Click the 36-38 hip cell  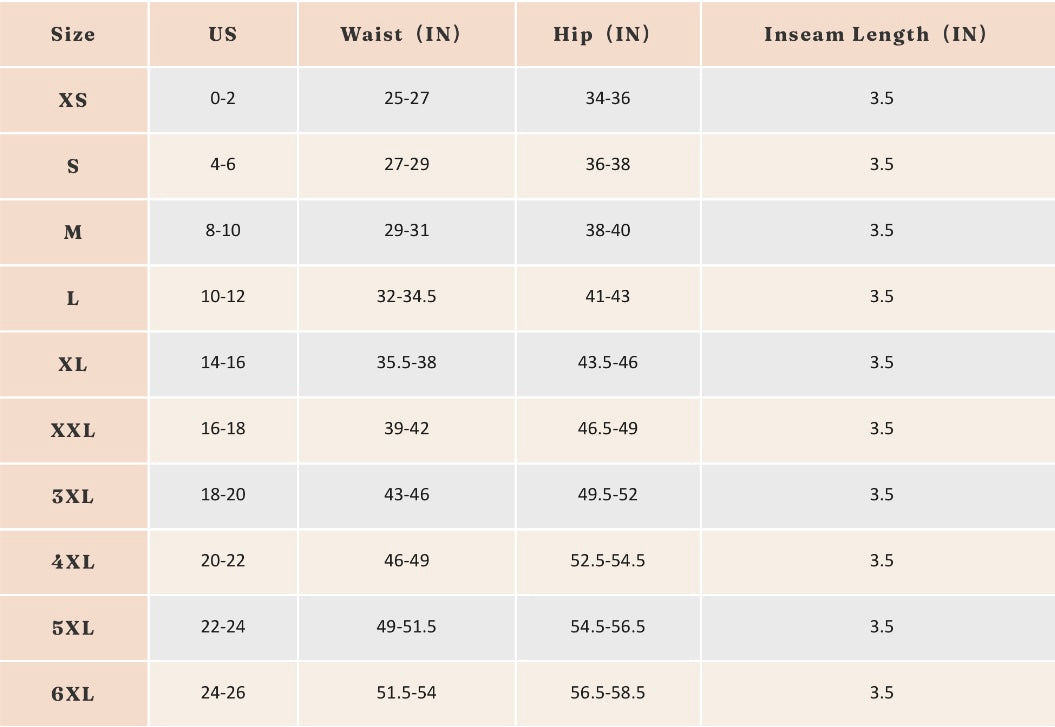608,164
